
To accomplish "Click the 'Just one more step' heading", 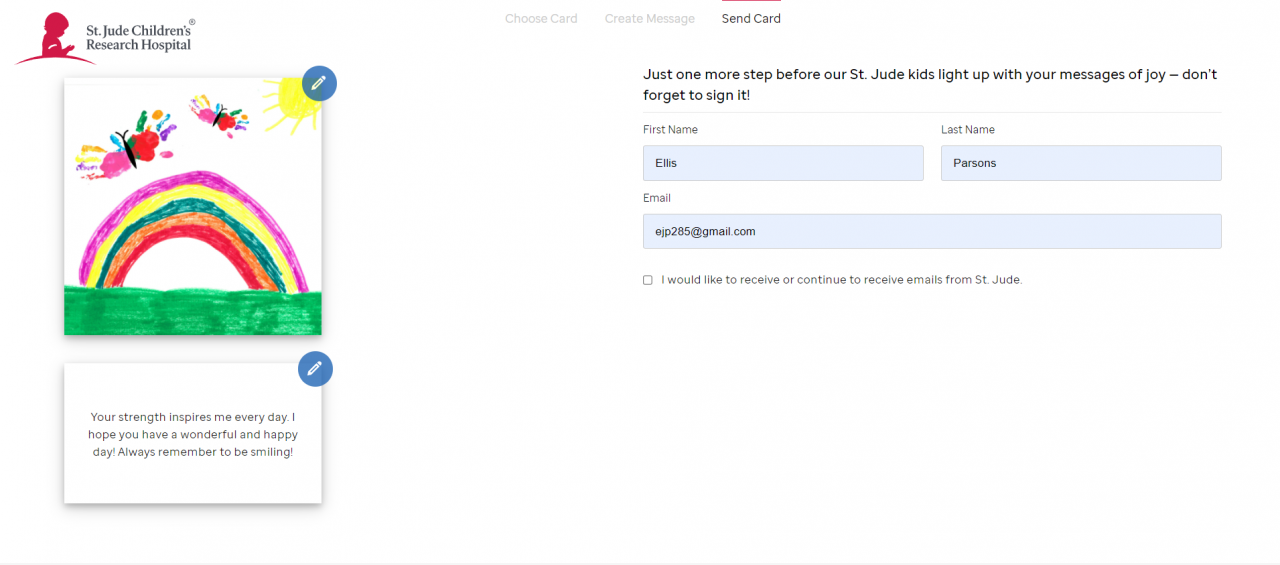I will pos(930,85).
